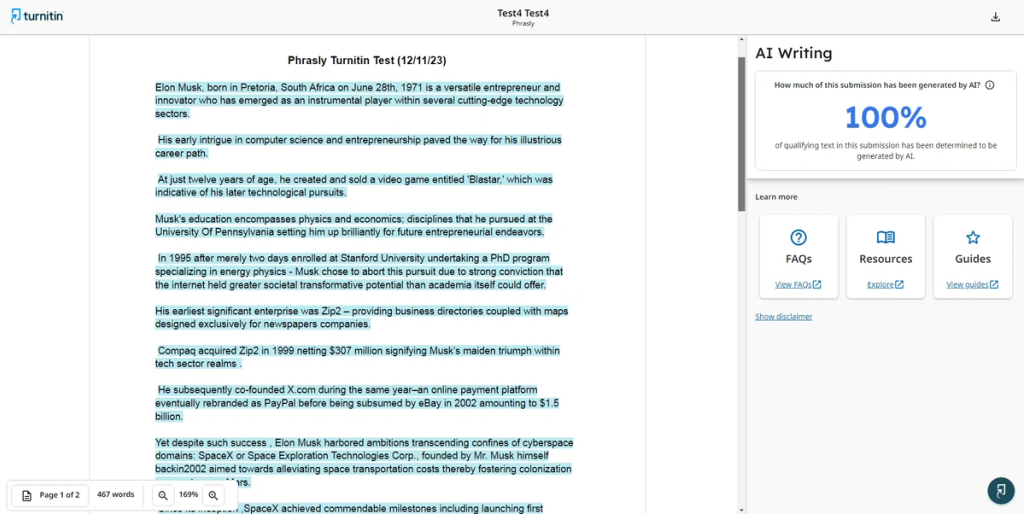Image resolution: width=1024 pixels, height=514 pixels.
Task: Click the Guides star icon
Action: pyautogui.click(x=972, y=237)
